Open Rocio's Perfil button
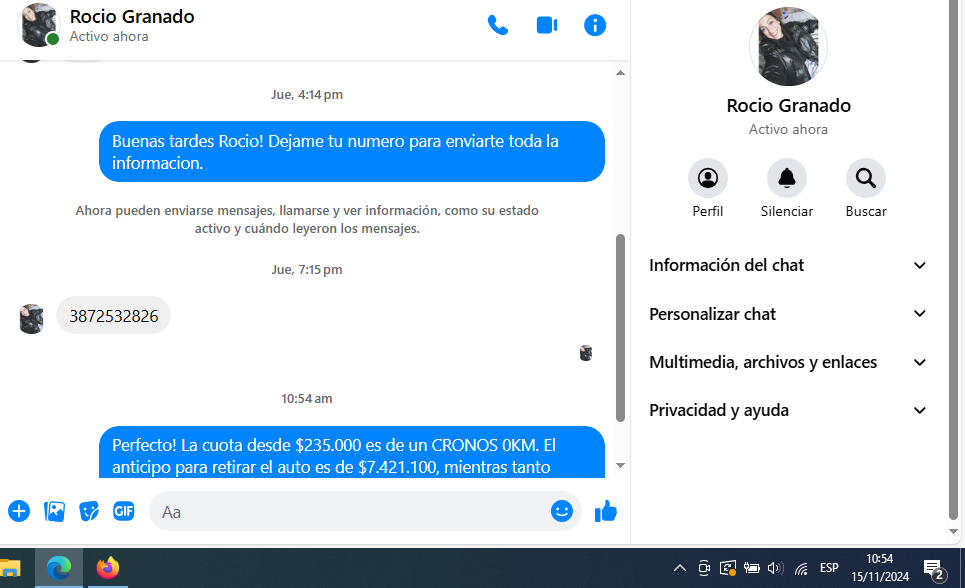This screenshot has height=588, width=965. (x=708, y=179)
